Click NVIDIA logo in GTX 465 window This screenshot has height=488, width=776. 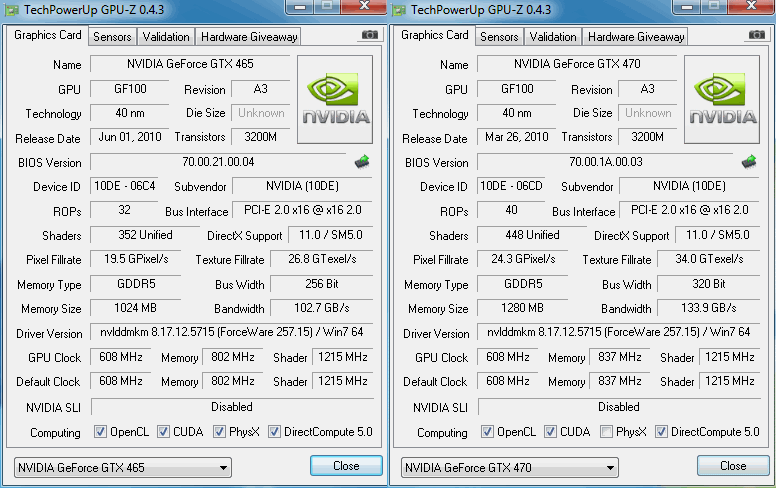tap(335, 99)
